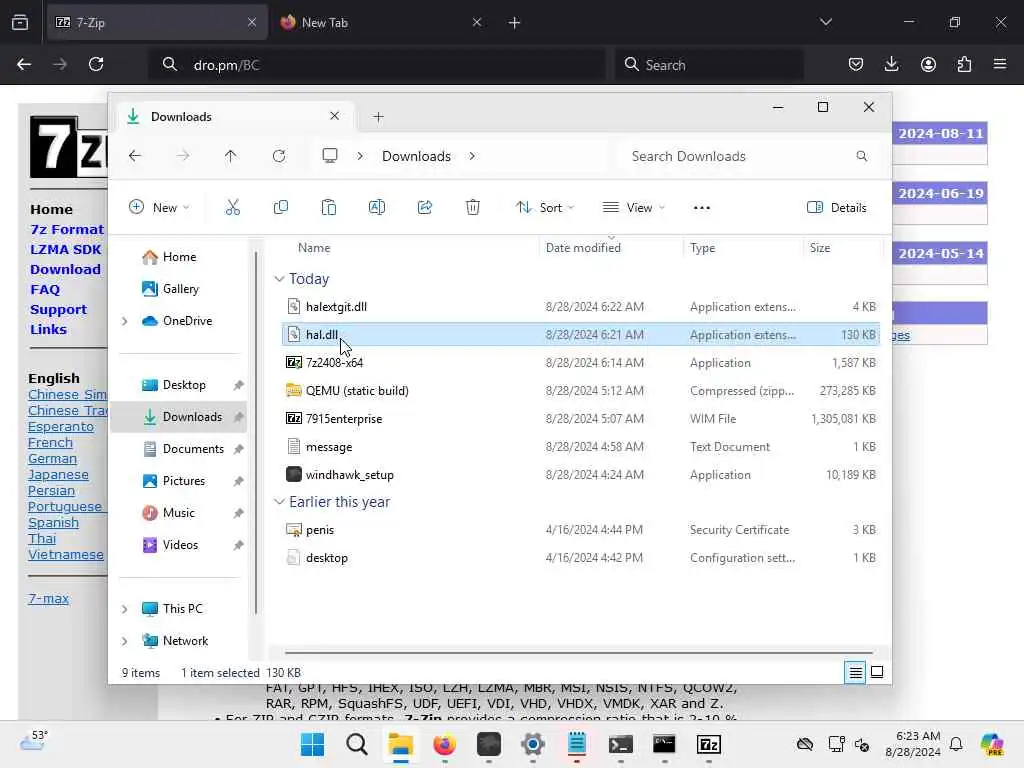The height and width of the screenshot is (768, 1024).
Task: Switch to details list view icon
Action: tap(855, 672)
